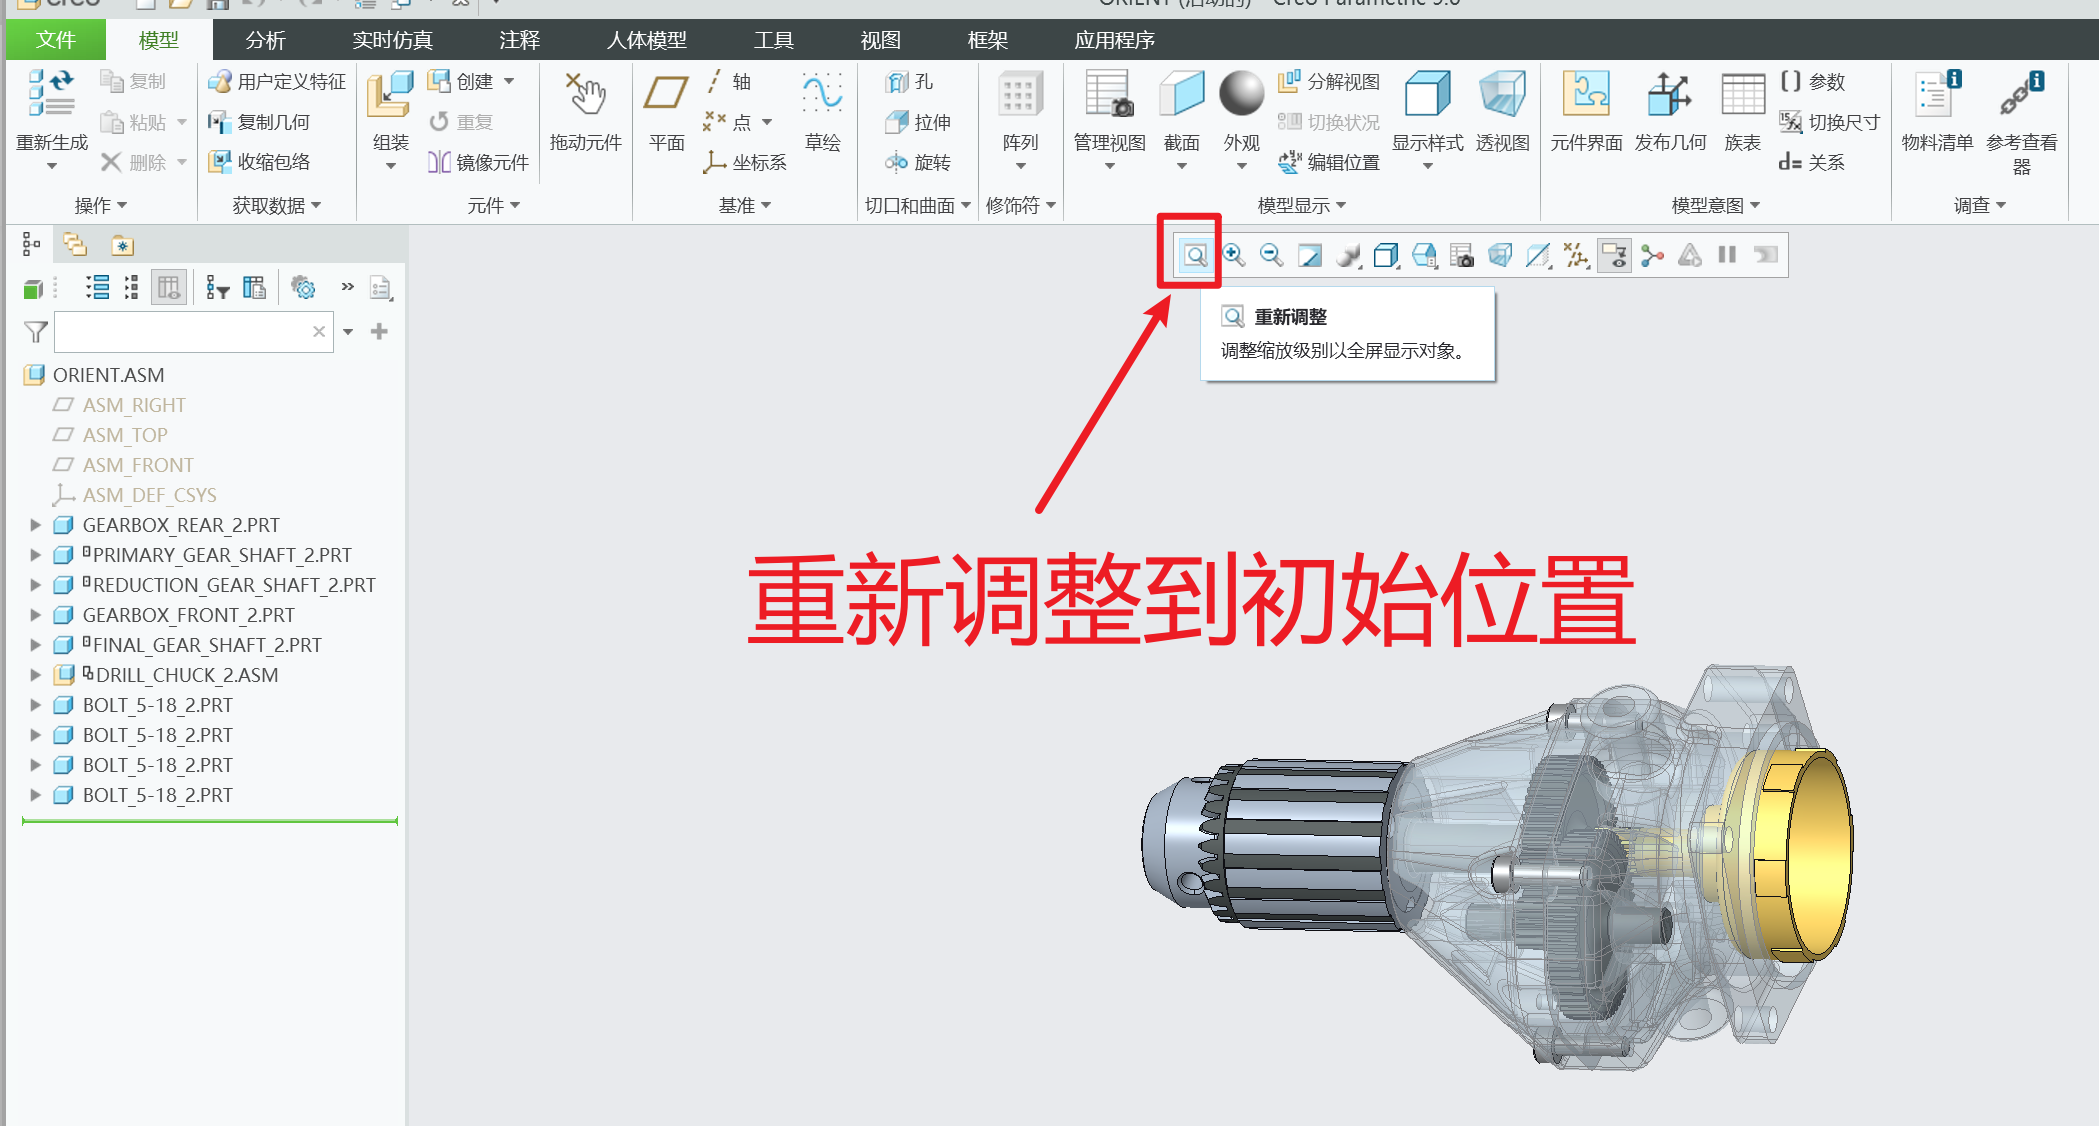2099x1126 pixels.
Task: Expand the GEARBOX_REAR_2.PRT tree node
Action: pyautogui.click(x=36, y=525)
